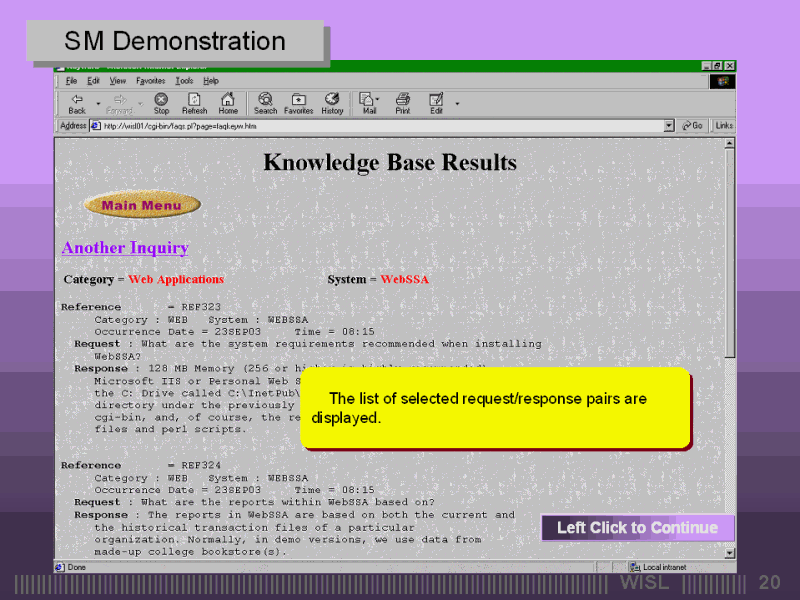The height and width of the screenshot is (600, 800).
Task: Go to Home page icon
Action: click(x=228, y=100)
